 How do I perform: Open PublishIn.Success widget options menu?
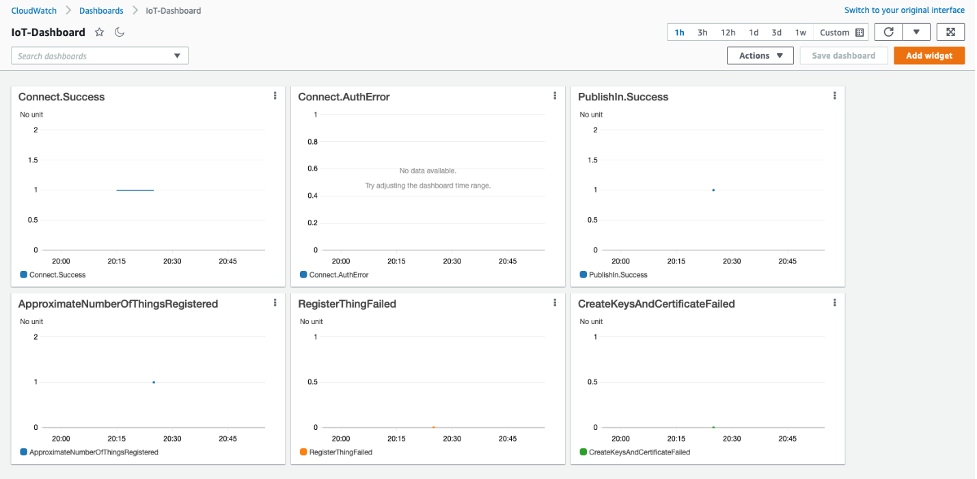coord(834,95)
